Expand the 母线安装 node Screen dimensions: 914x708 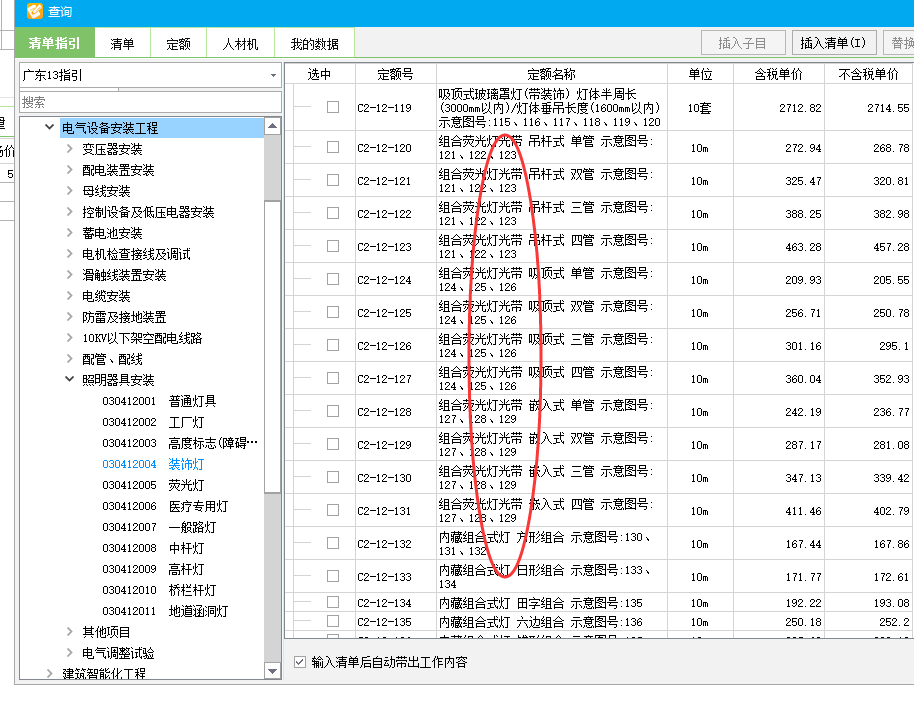pyautogui.click(x=70, y=191)
